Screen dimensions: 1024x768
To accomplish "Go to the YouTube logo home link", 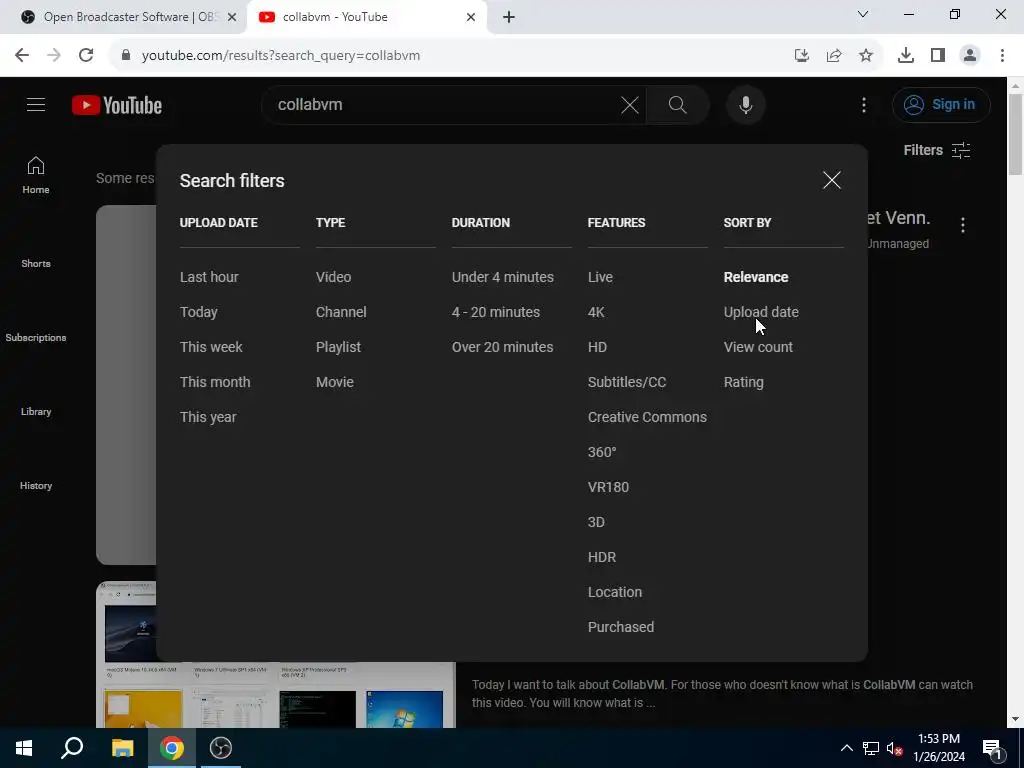I will [117, 105].
